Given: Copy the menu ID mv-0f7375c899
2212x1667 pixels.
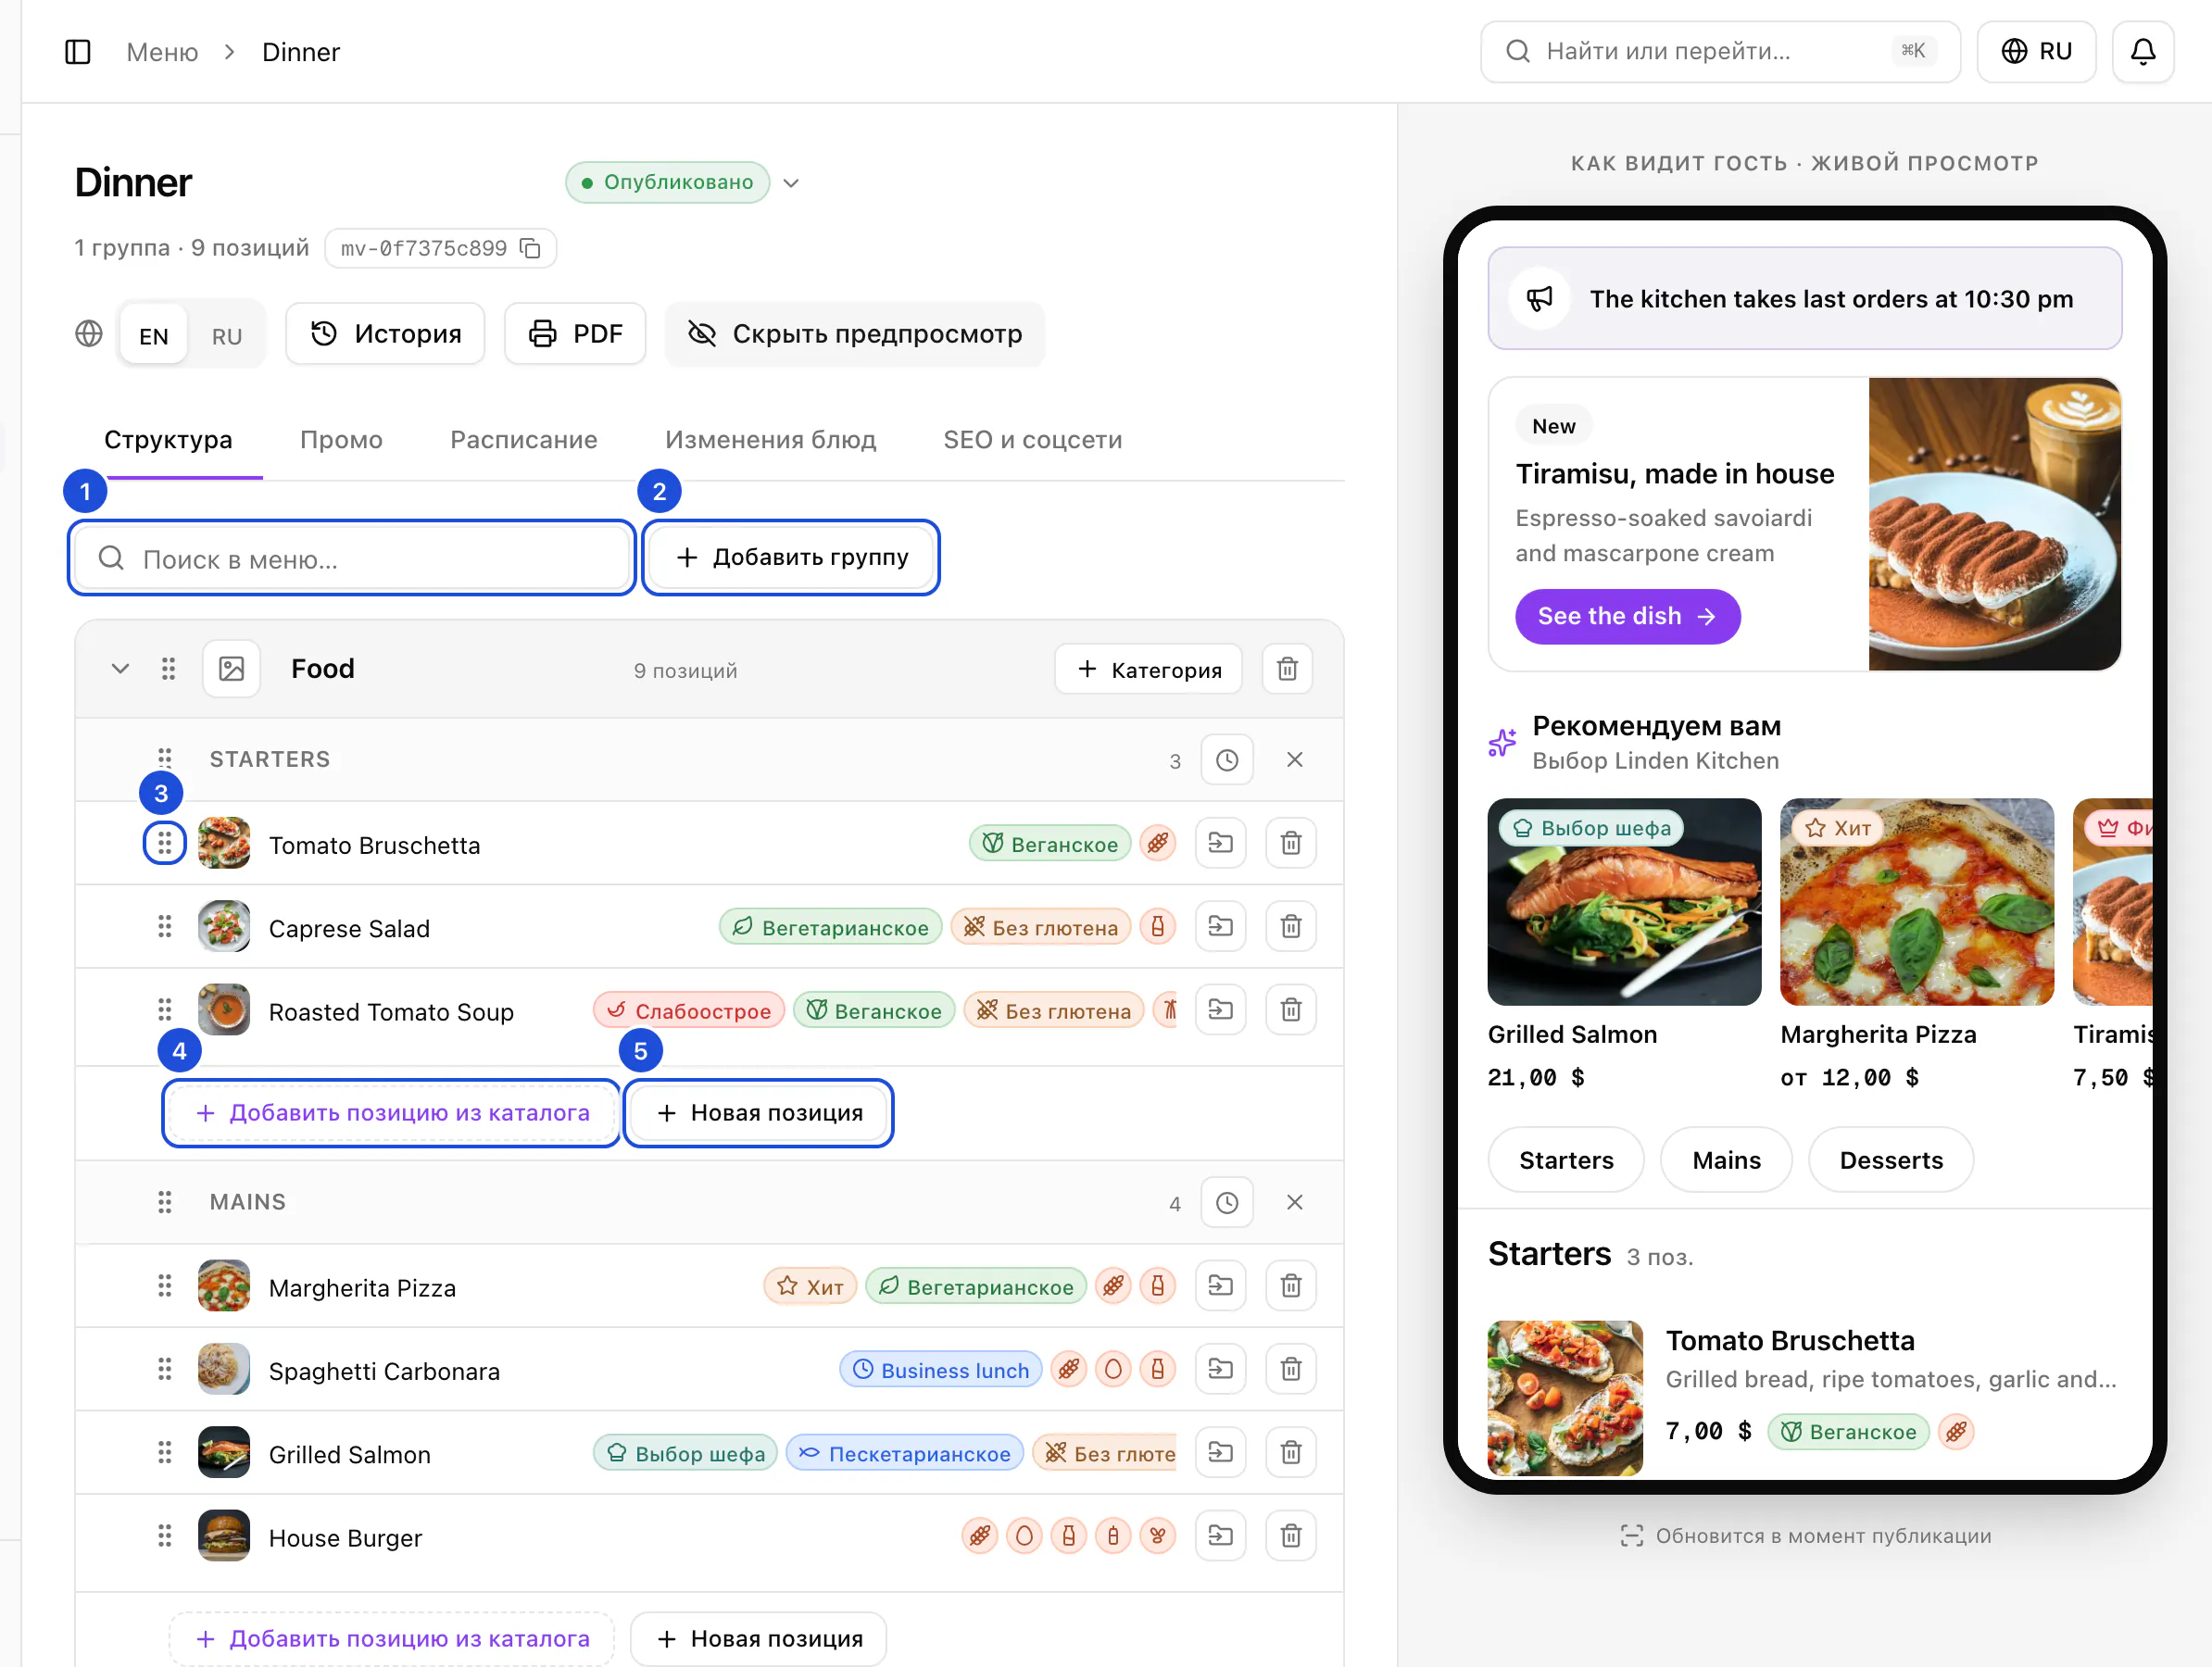Looking at the screenshot, I should (x=531, y=248).
